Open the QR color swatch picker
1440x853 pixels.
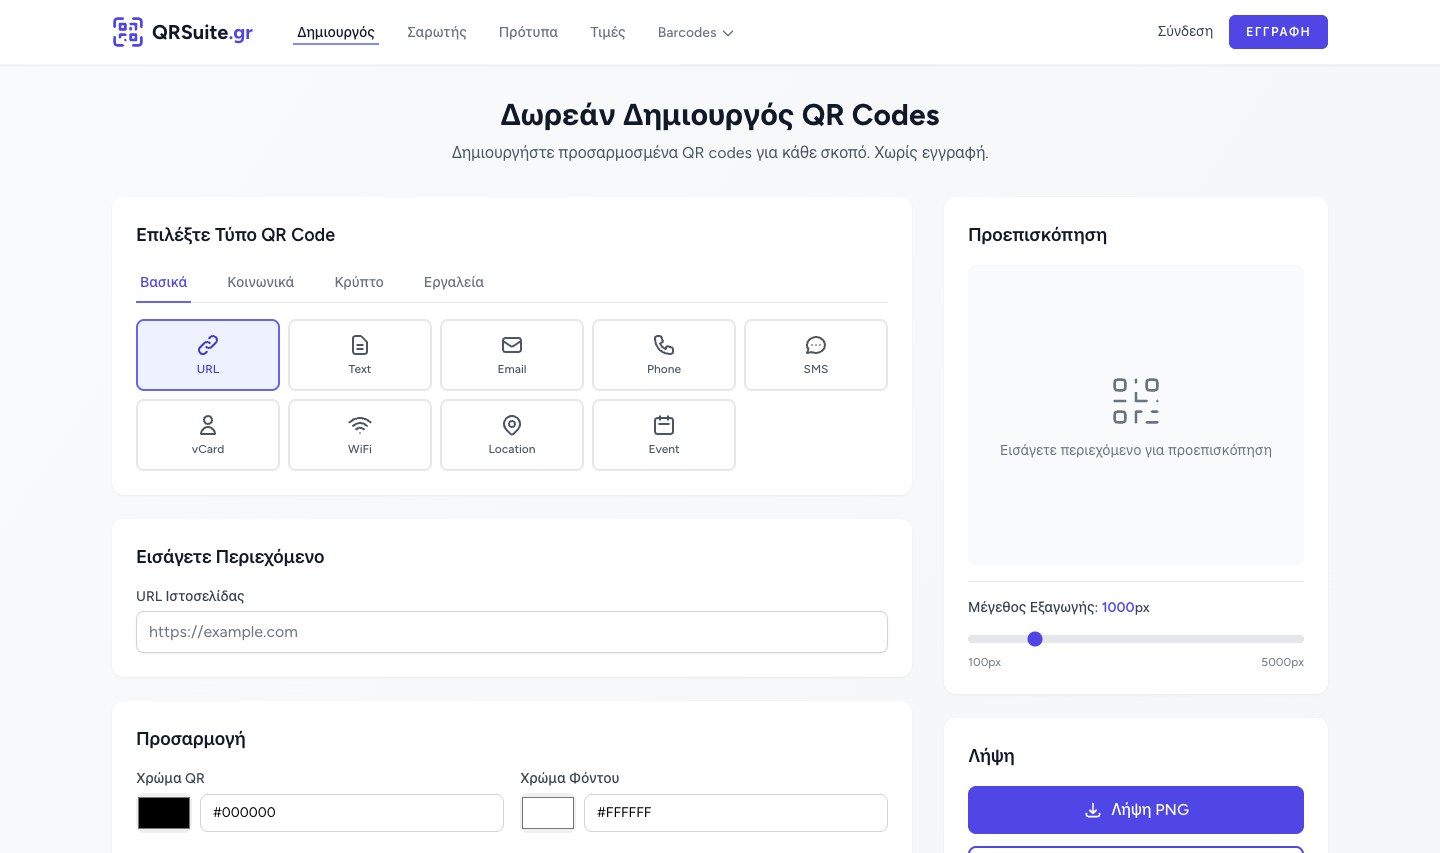(x=164, y=813)
